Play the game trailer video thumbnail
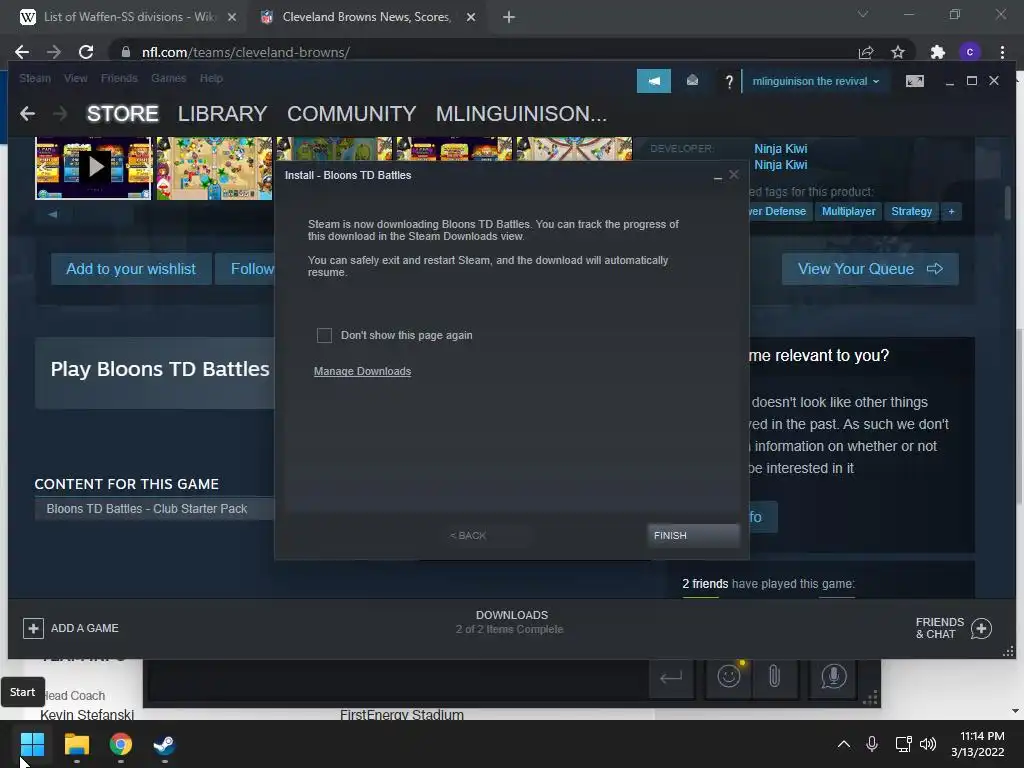This screenshot has width=1024, height=768. tap(93, 168)
